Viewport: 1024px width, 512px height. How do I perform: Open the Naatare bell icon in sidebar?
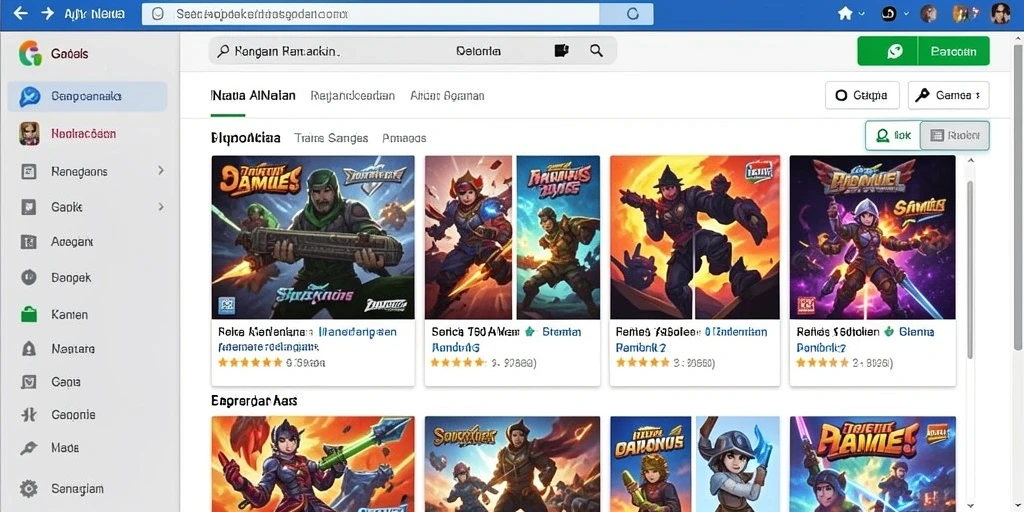(29, 349)
